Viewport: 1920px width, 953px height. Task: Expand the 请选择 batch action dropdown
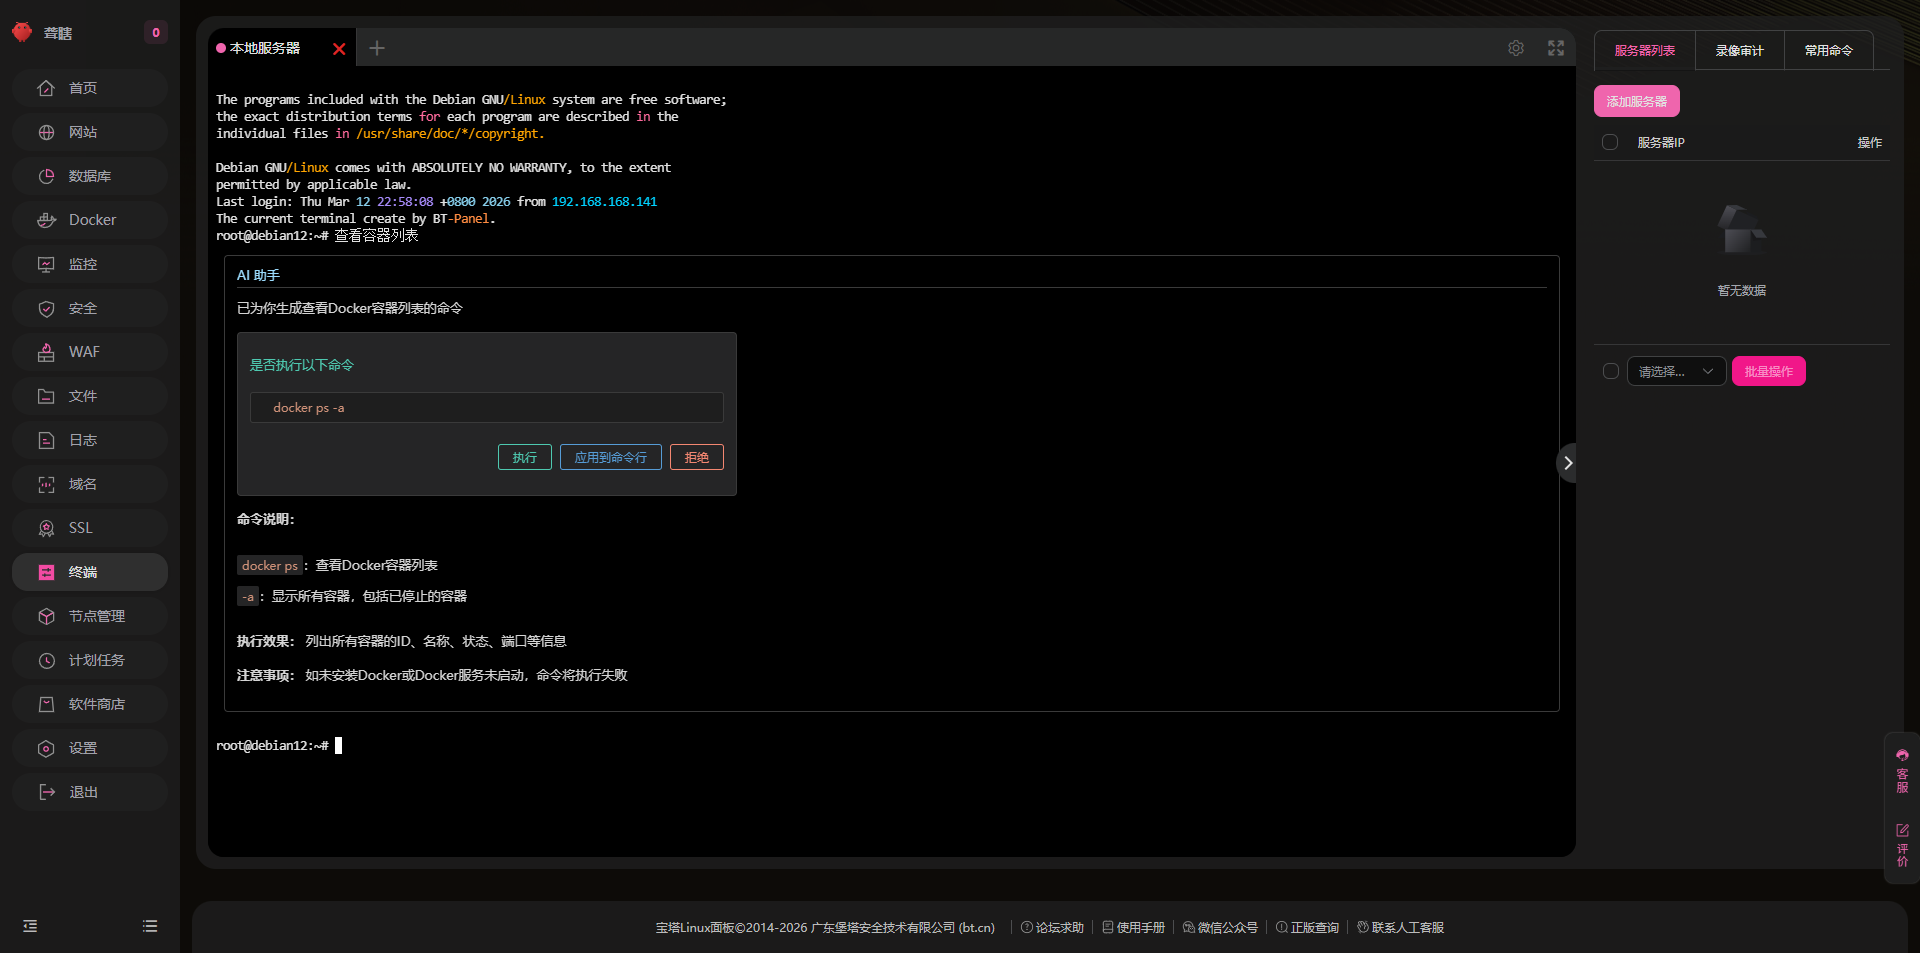point(1676,371)
